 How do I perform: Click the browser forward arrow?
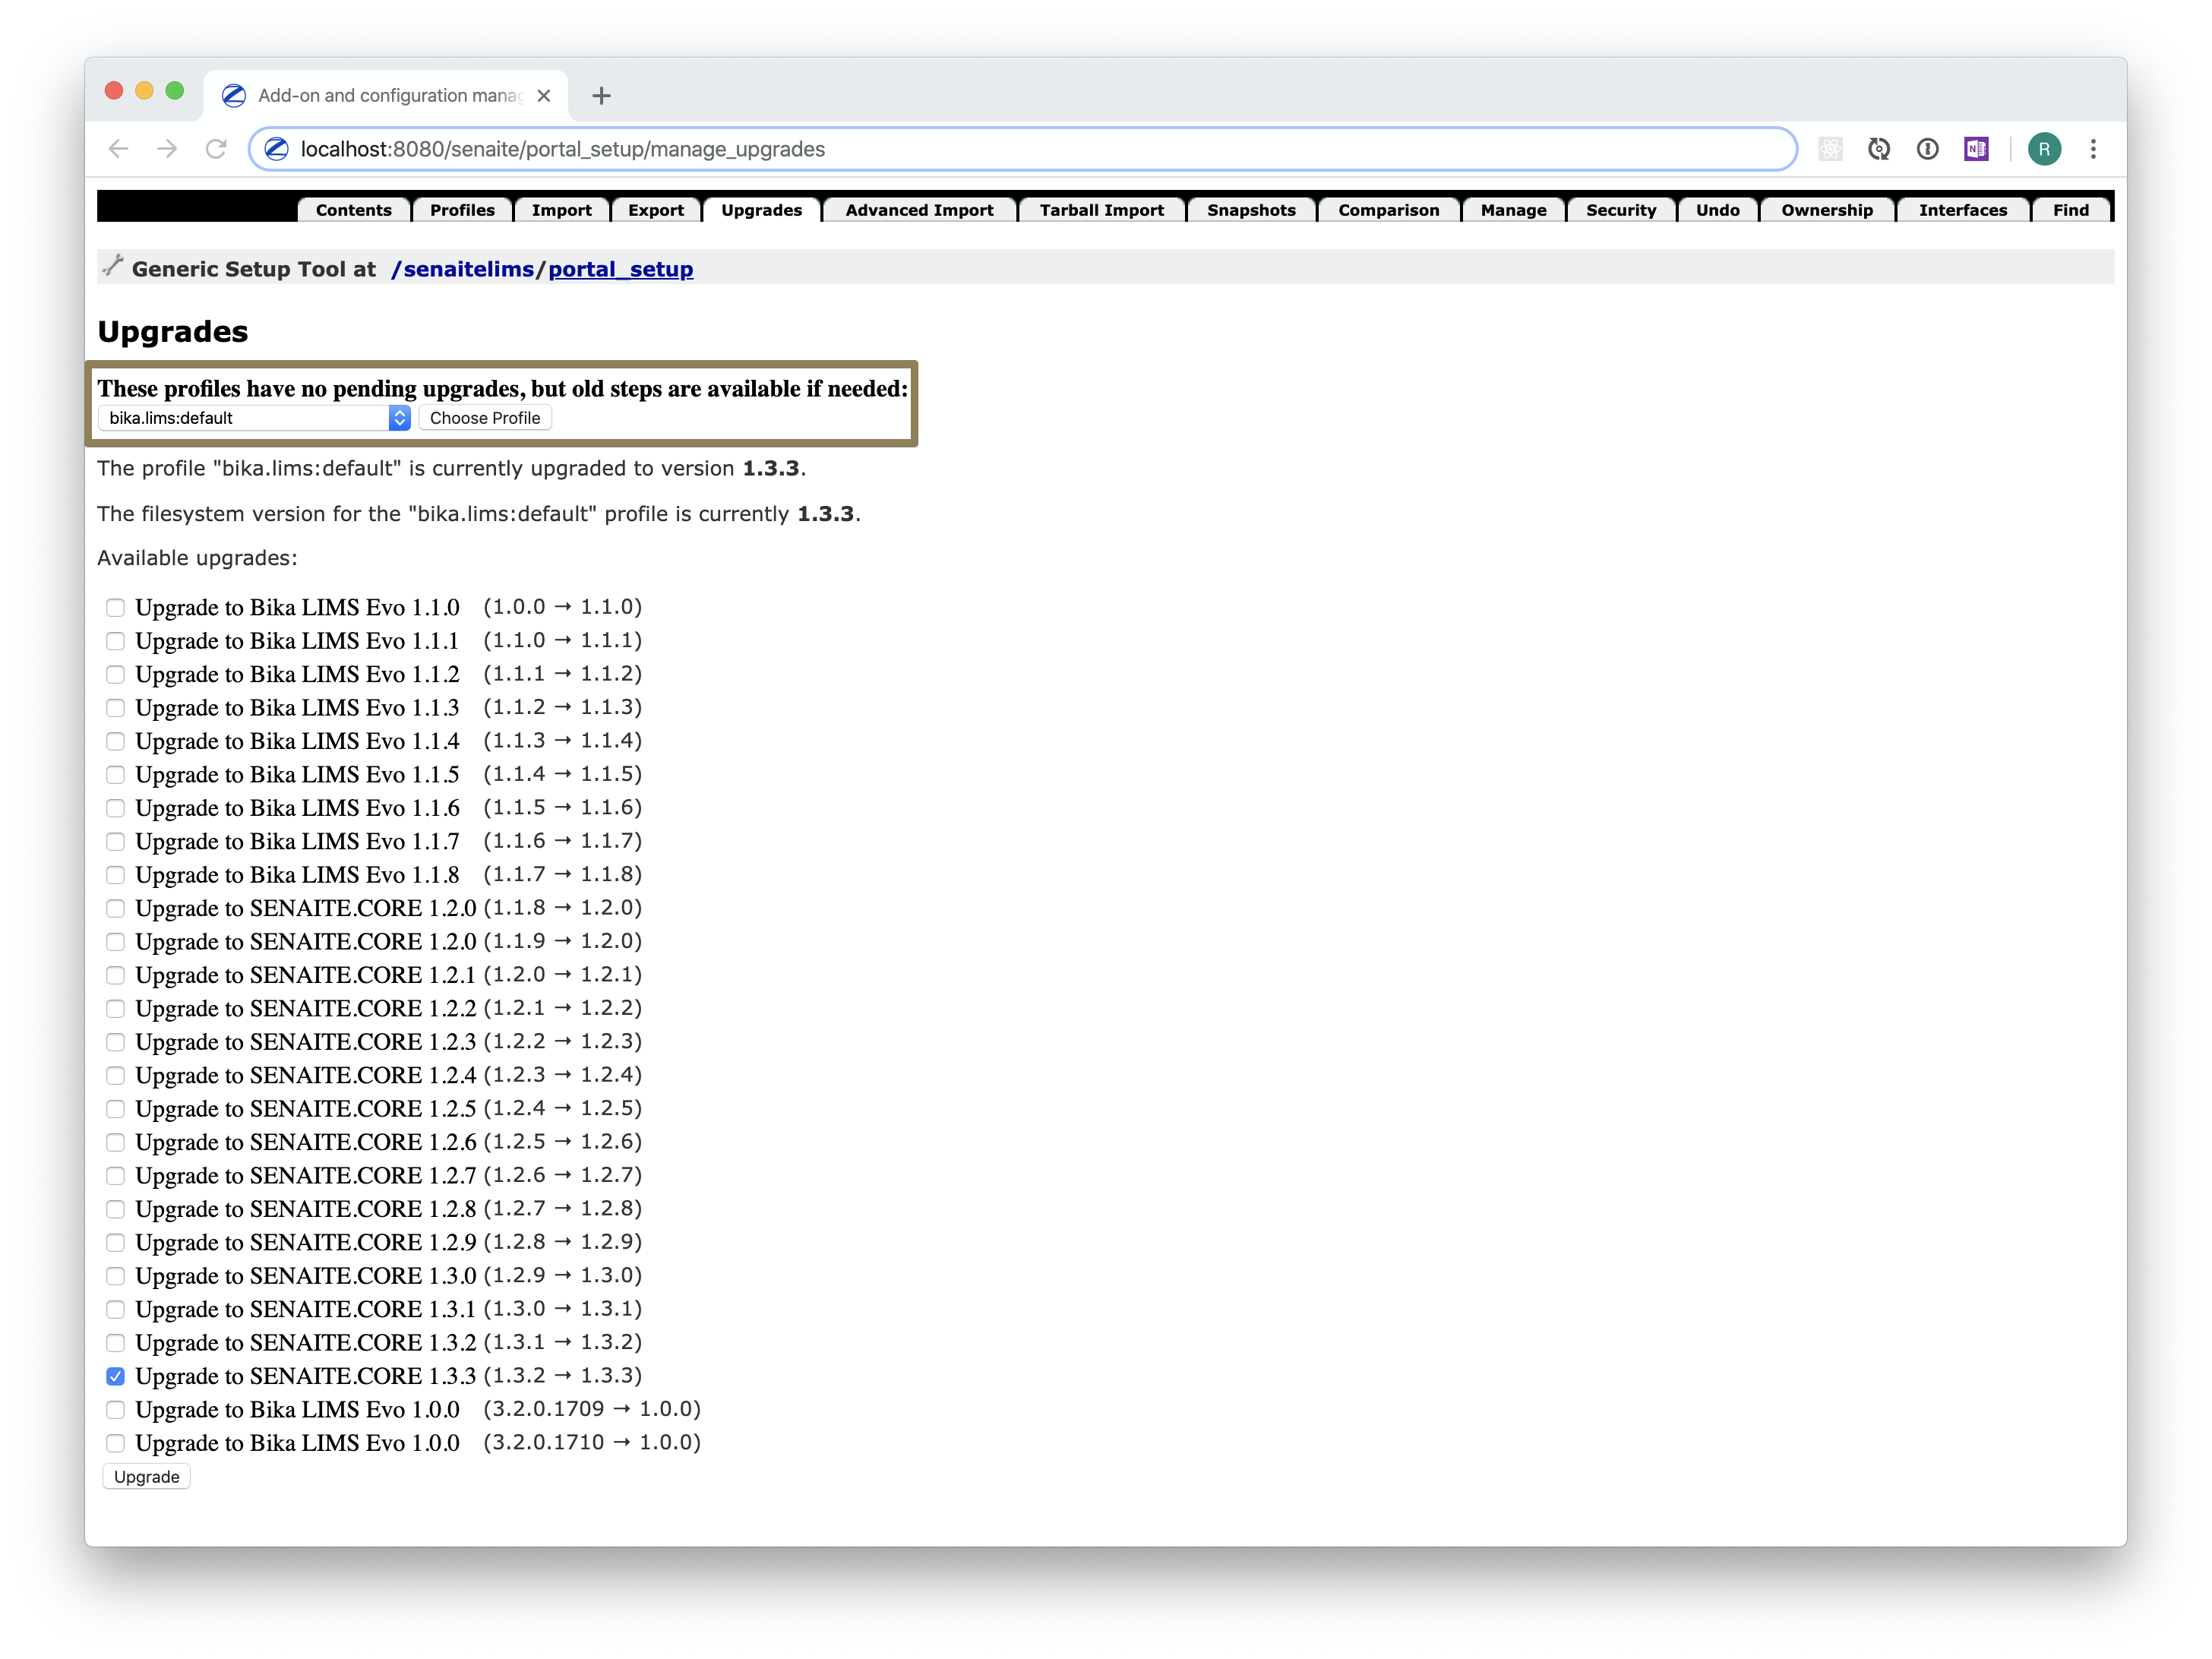(167, 149)
